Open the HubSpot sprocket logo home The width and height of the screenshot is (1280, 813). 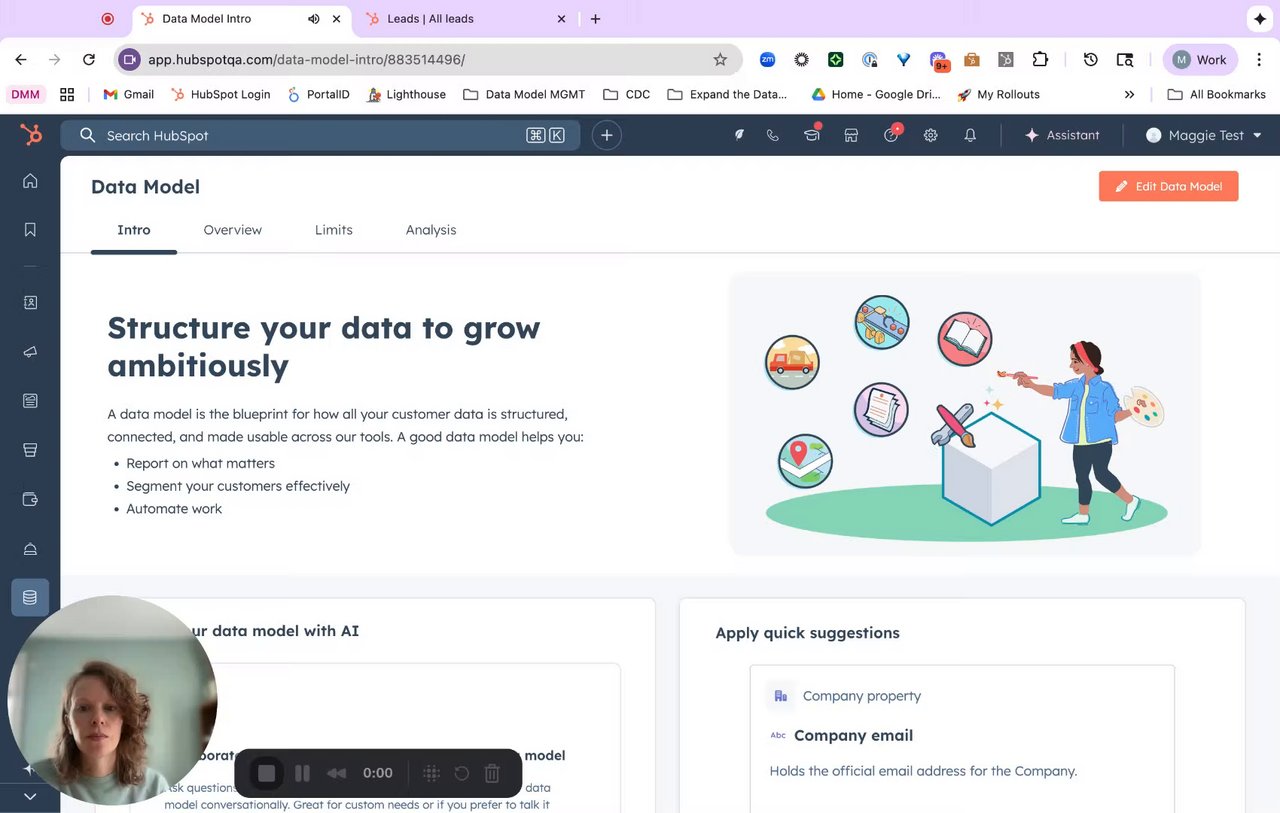pyautogui.click(x=31, y=135)
